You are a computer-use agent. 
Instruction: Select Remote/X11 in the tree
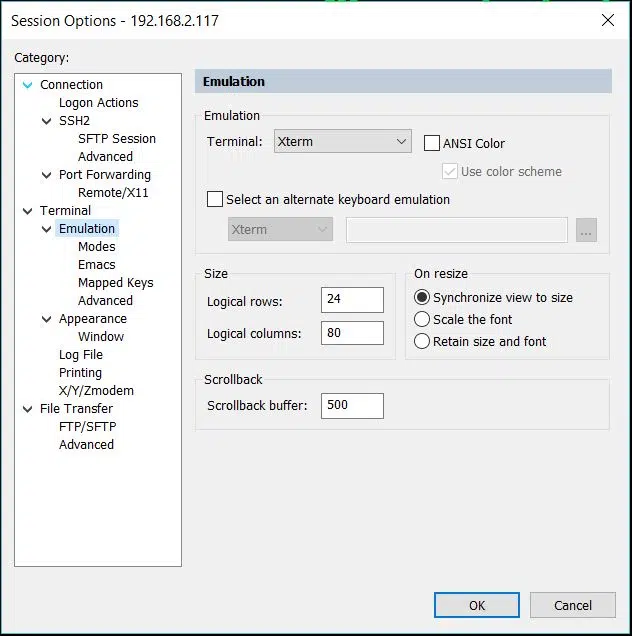point(113,193)
